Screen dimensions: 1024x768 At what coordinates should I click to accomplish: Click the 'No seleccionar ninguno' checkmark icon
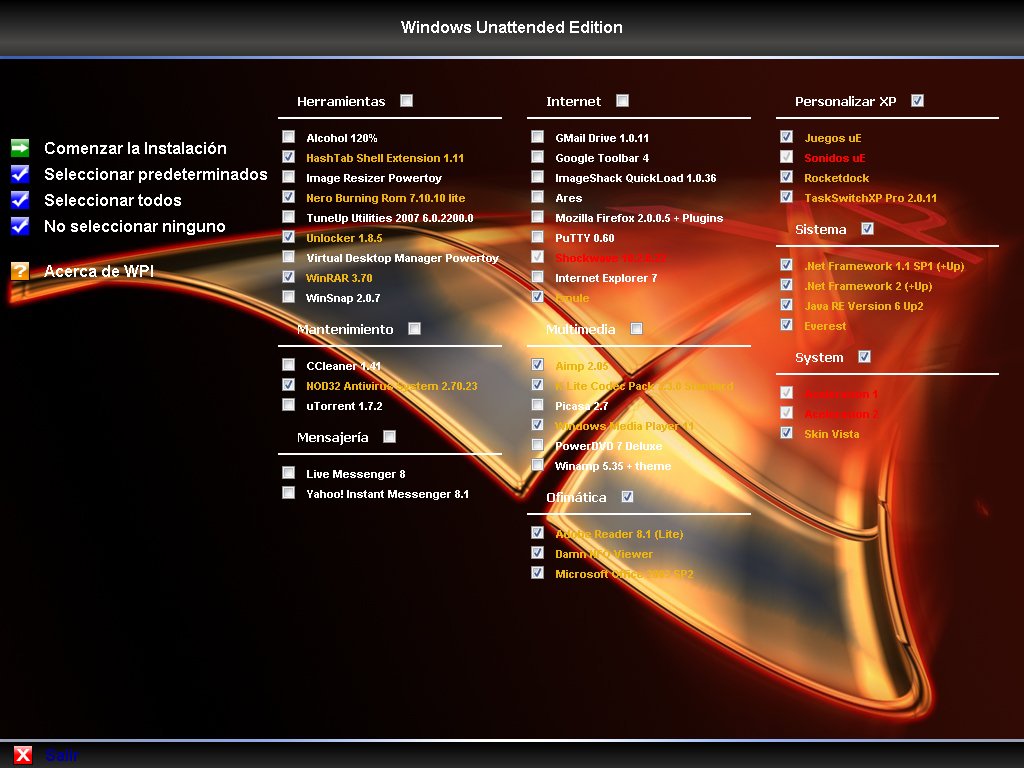click(19, 226)
